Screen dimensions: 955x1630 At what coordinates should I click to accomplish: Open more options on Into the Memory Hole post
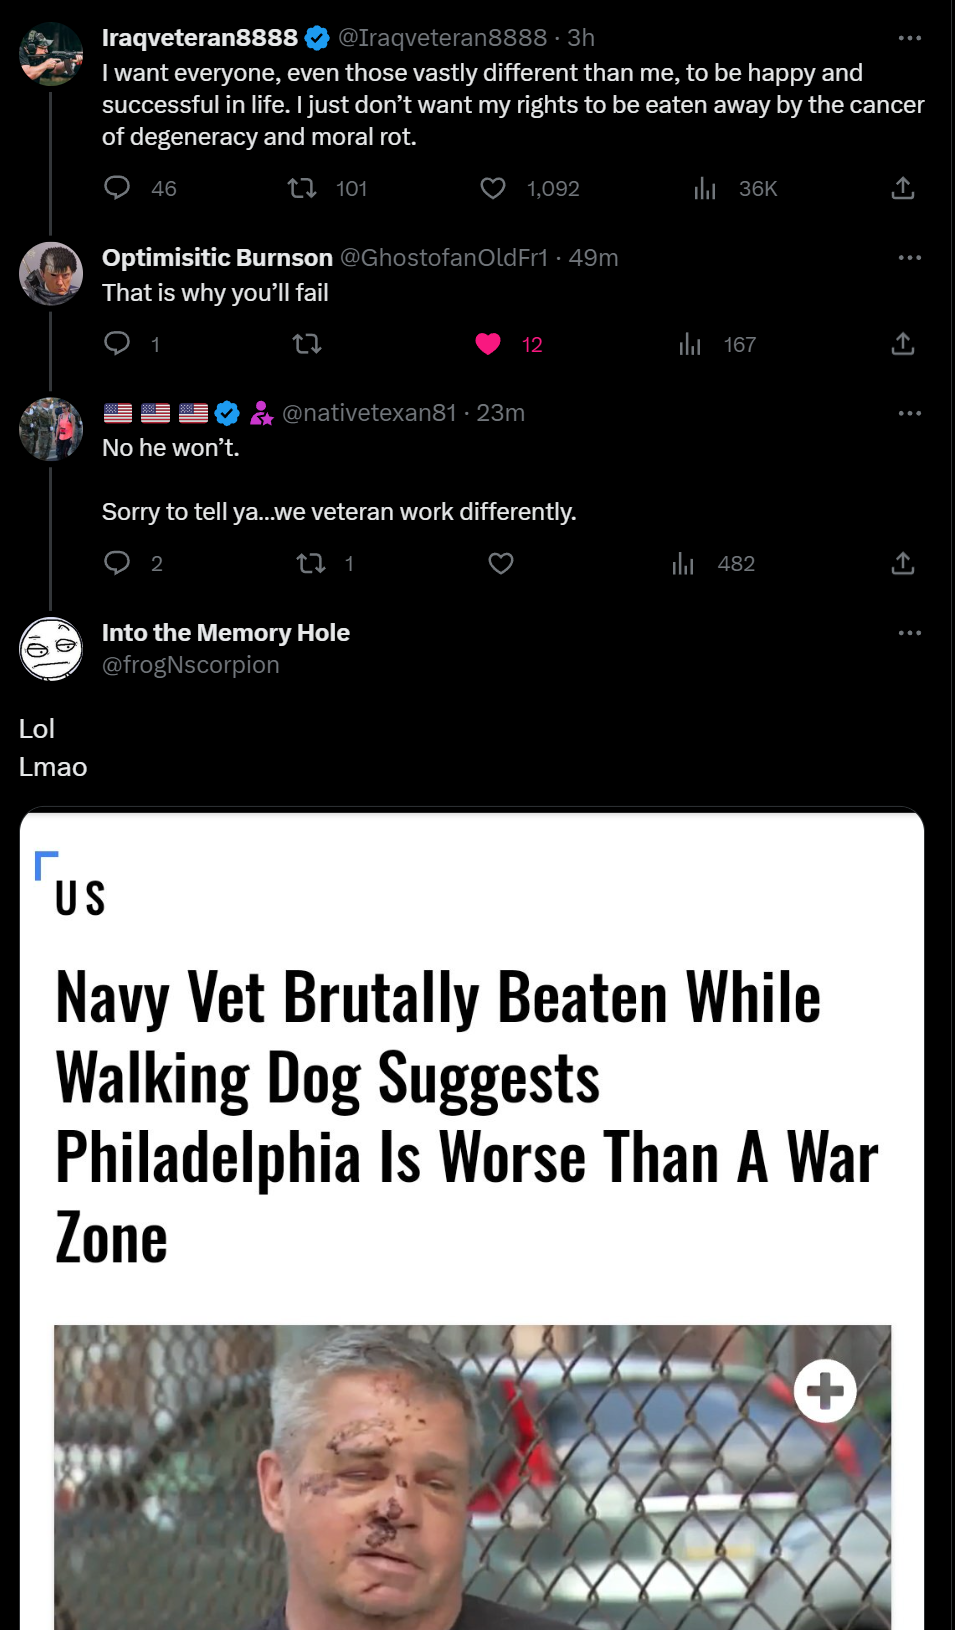(x=909, y=633)
